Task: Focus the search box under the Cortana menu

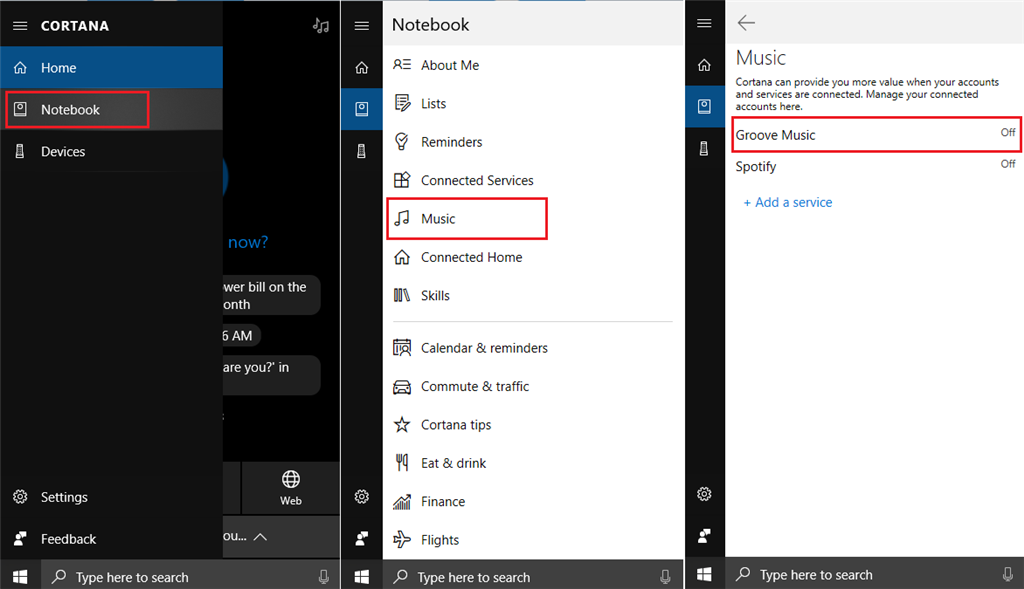Action: pos(190,577)
